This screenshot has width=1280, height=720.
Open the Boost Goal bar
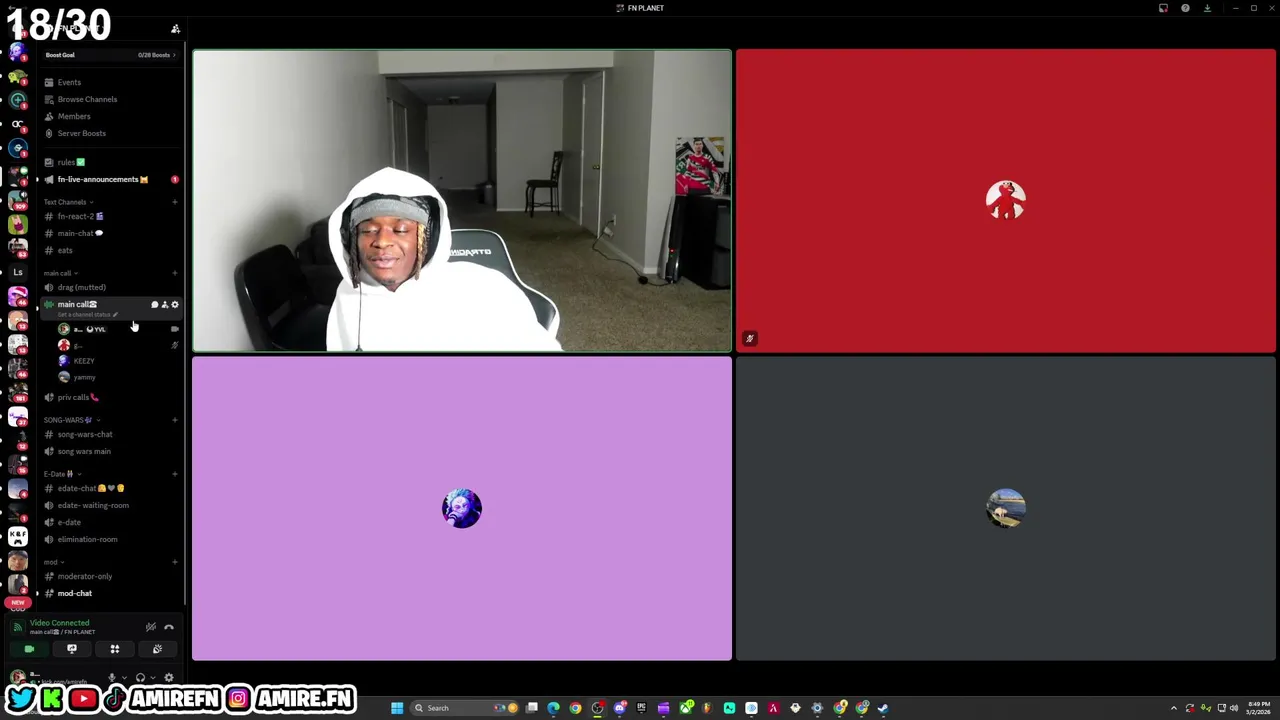coord(110,55)
